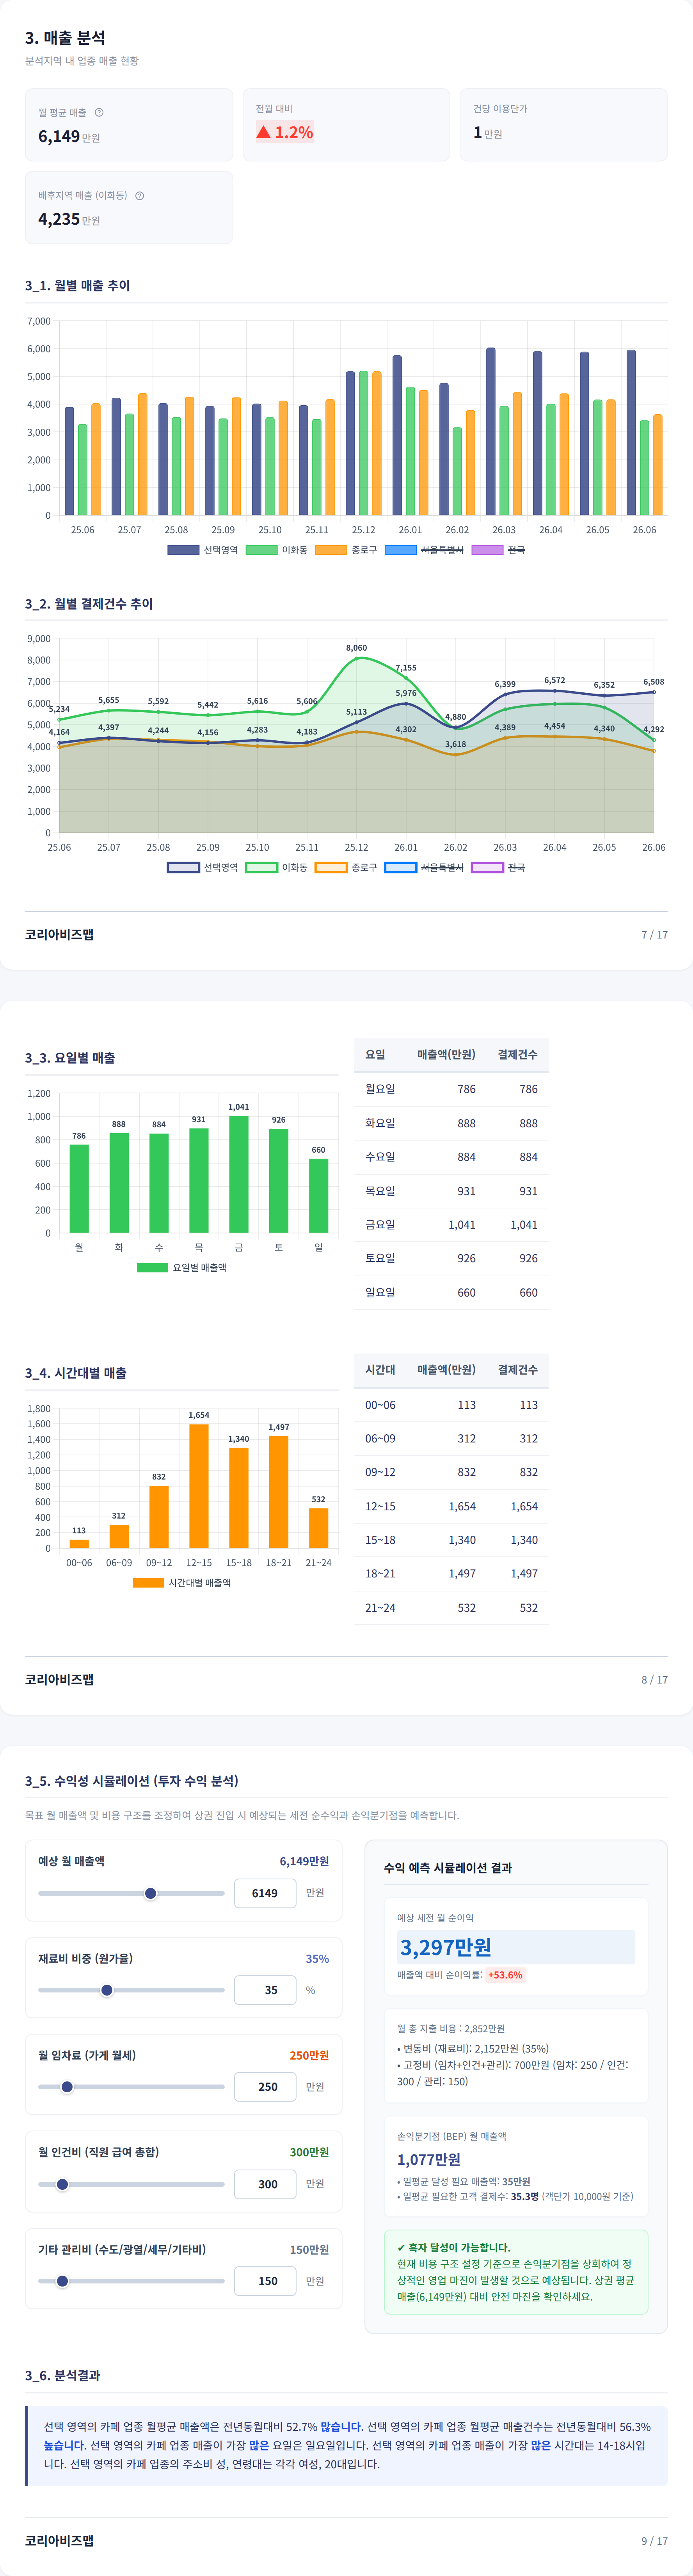The width and height of the screenshot is (693, 2576).
Task: Click the 3_6. 분석결과 heading
Action: tap(62, 2375)
